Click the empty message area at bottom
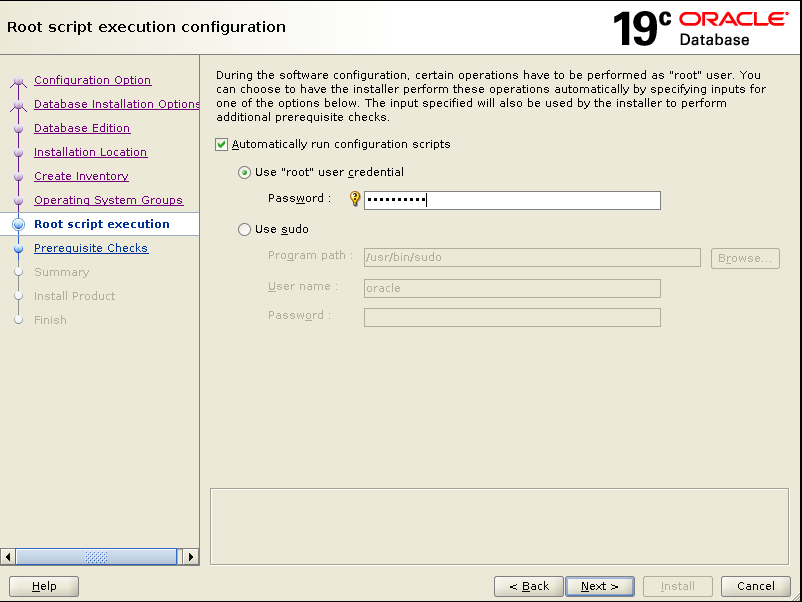802x602 pixels. click(x=499, y=526)
